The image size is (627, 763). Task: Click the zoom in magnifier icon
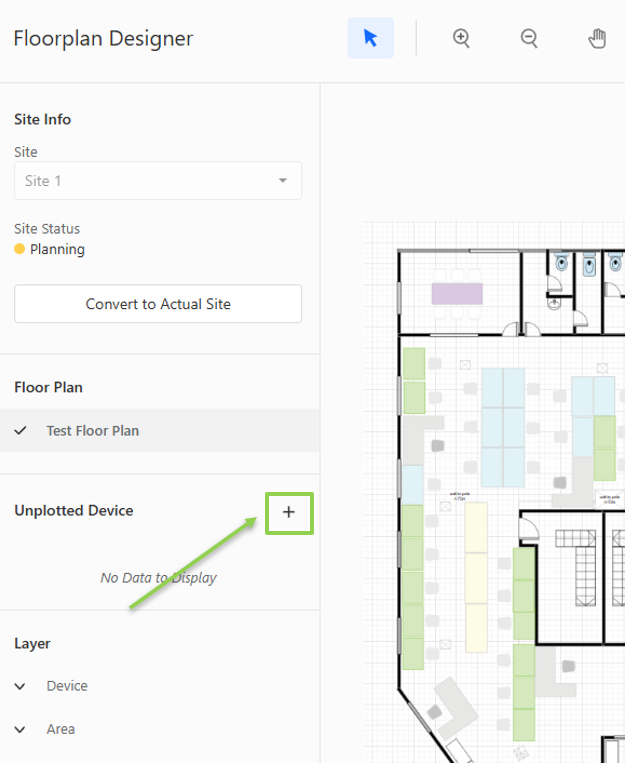(461, 38)
